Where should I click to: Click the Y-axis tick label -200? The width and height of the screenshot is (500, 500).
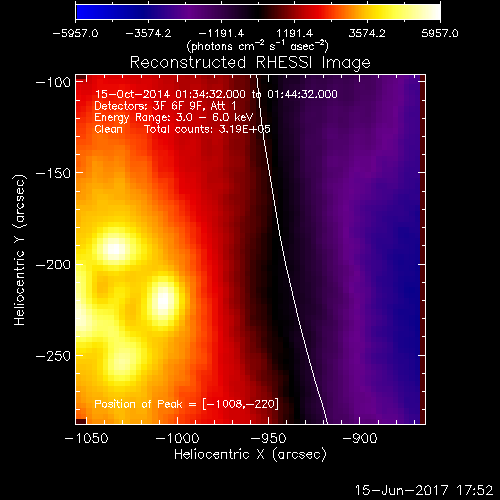click(x=53, y=265)
